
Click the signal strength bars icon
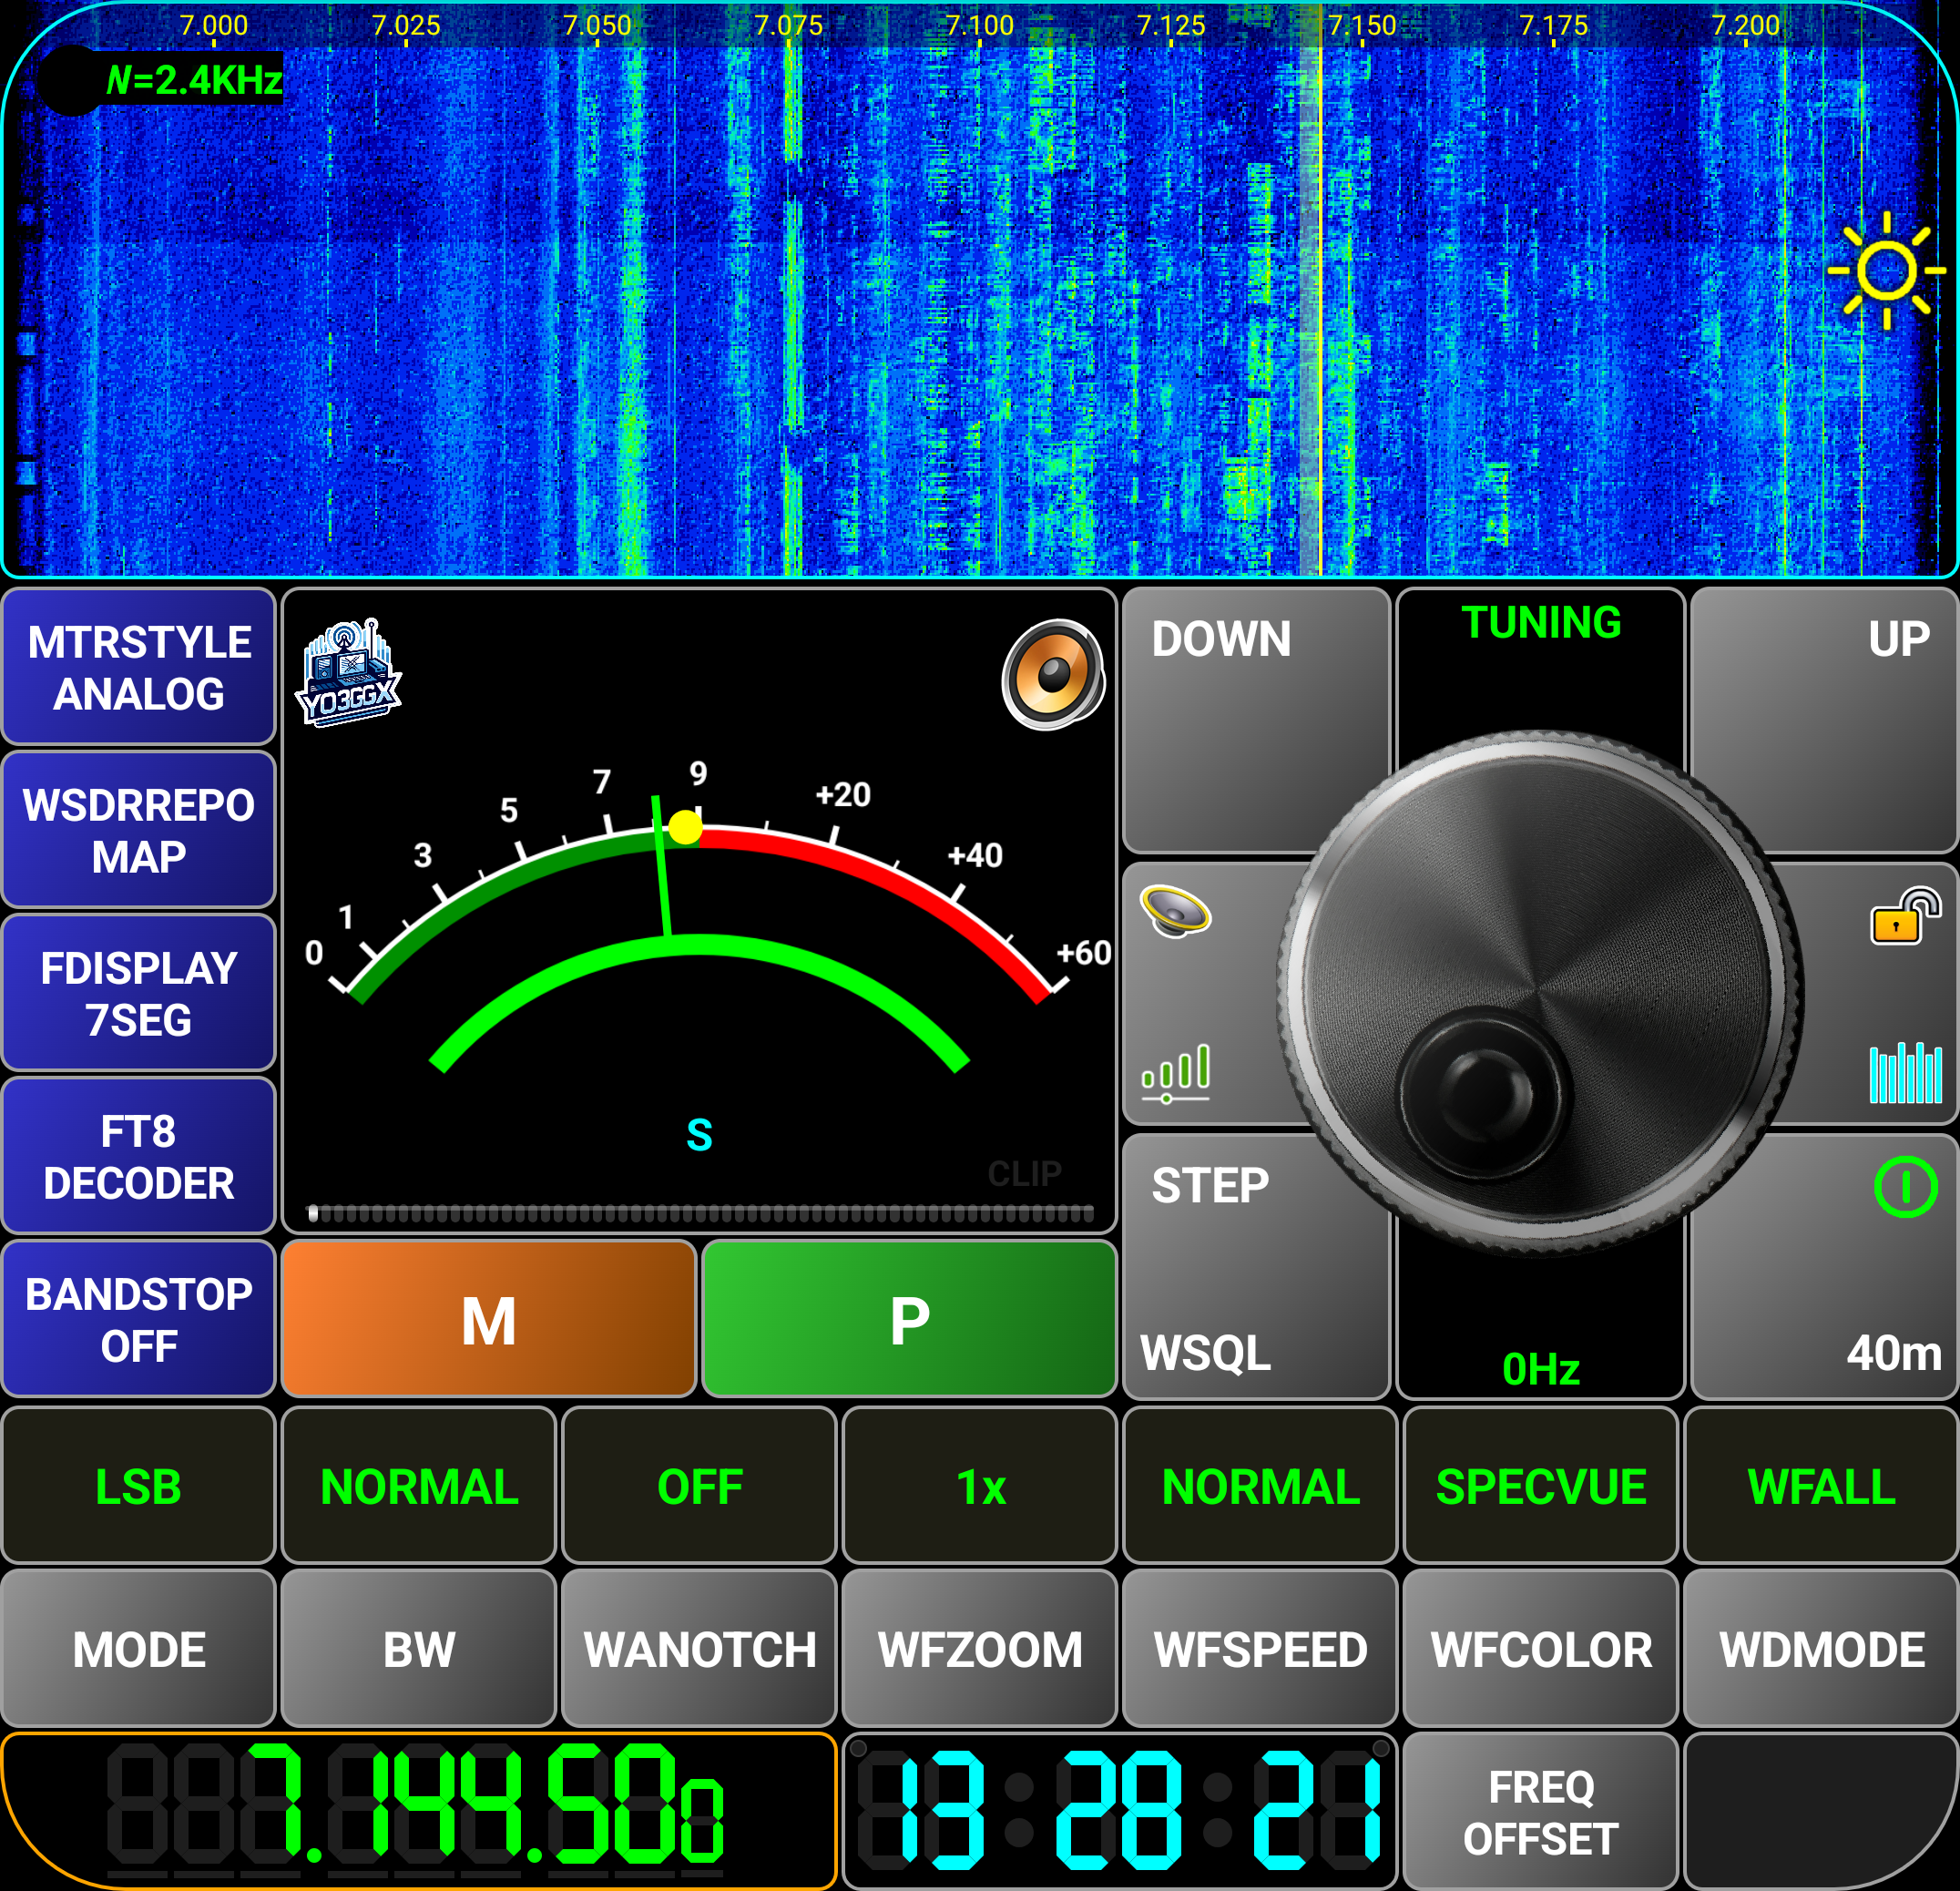click(x=1176, y=1072)
